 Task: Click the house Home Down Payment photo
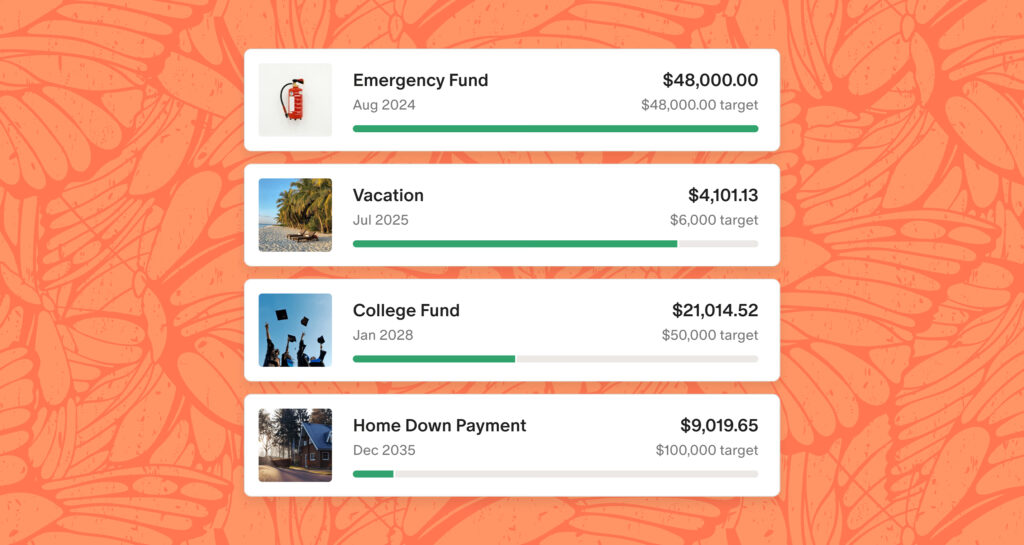coord(295,445)
